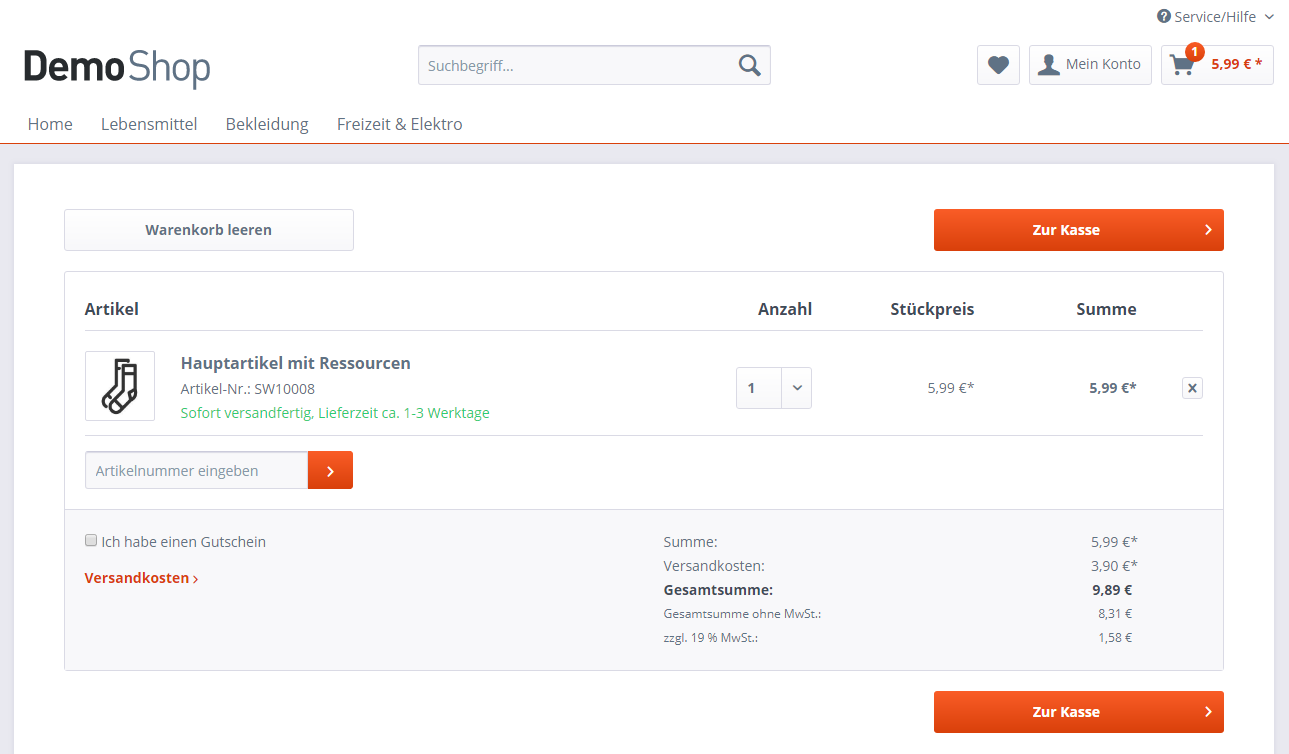
Task: Click the bottom Zur Kasse button
Action: pos(1079,712)
